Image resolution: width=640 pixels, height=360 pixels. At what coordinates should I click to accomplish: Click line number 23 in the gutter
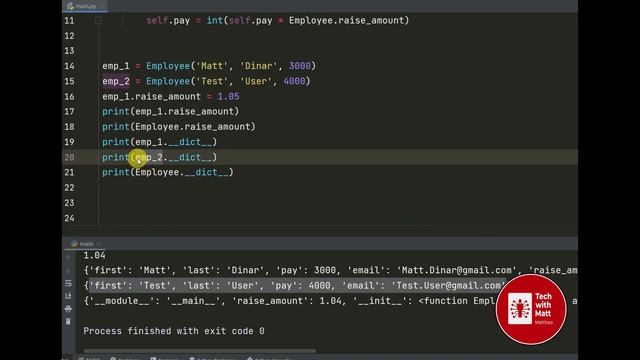pyautogui.click(x=69, y=203)
